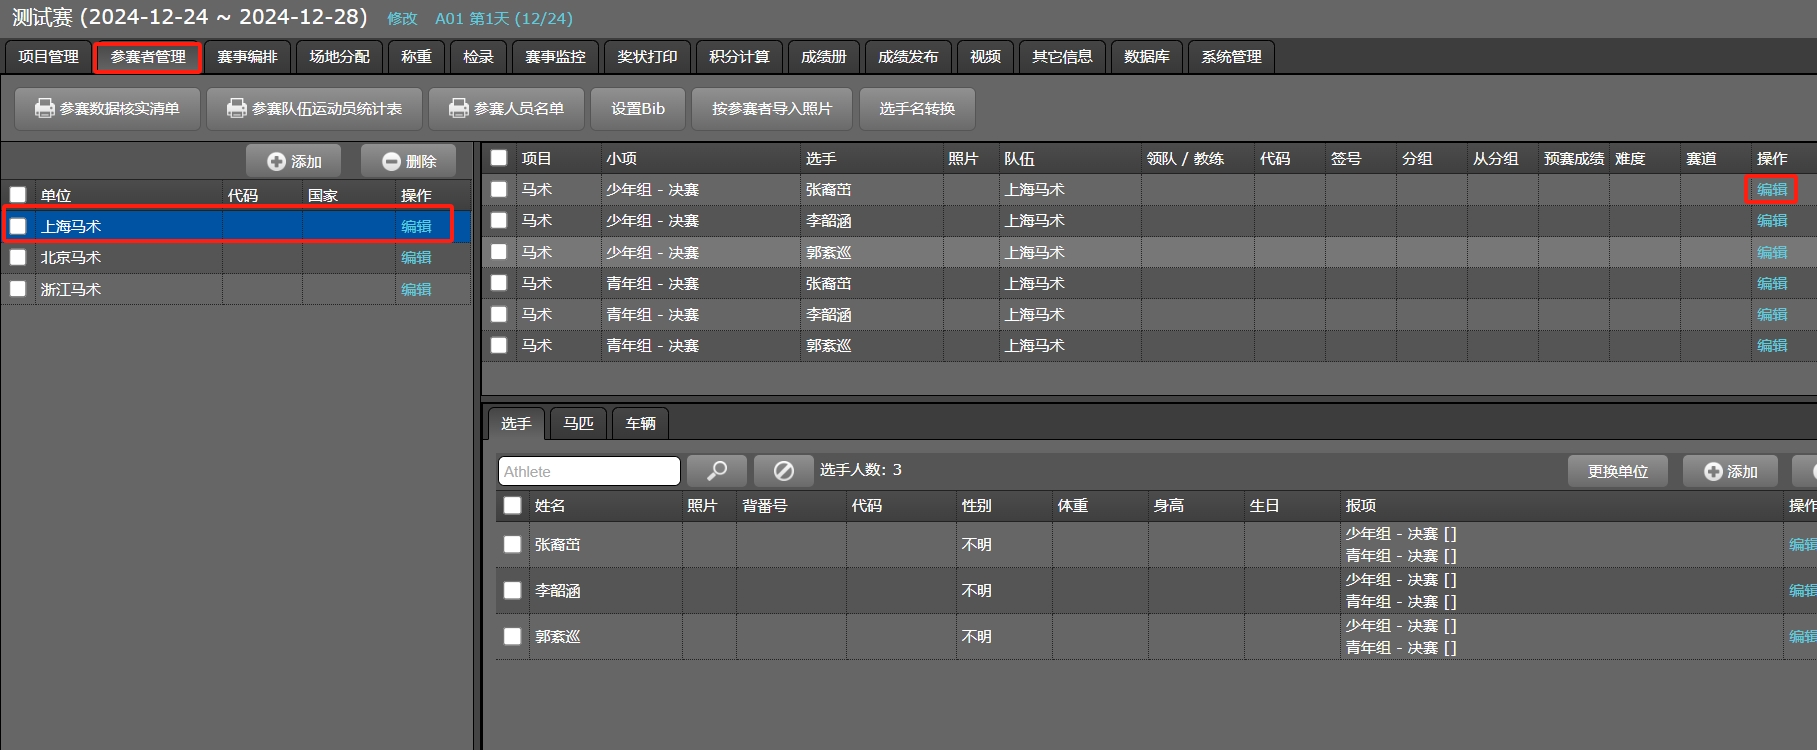Click the 设置Bib button
The height and width of the screenshot is (750, 1817).
(x=638, y=108)
